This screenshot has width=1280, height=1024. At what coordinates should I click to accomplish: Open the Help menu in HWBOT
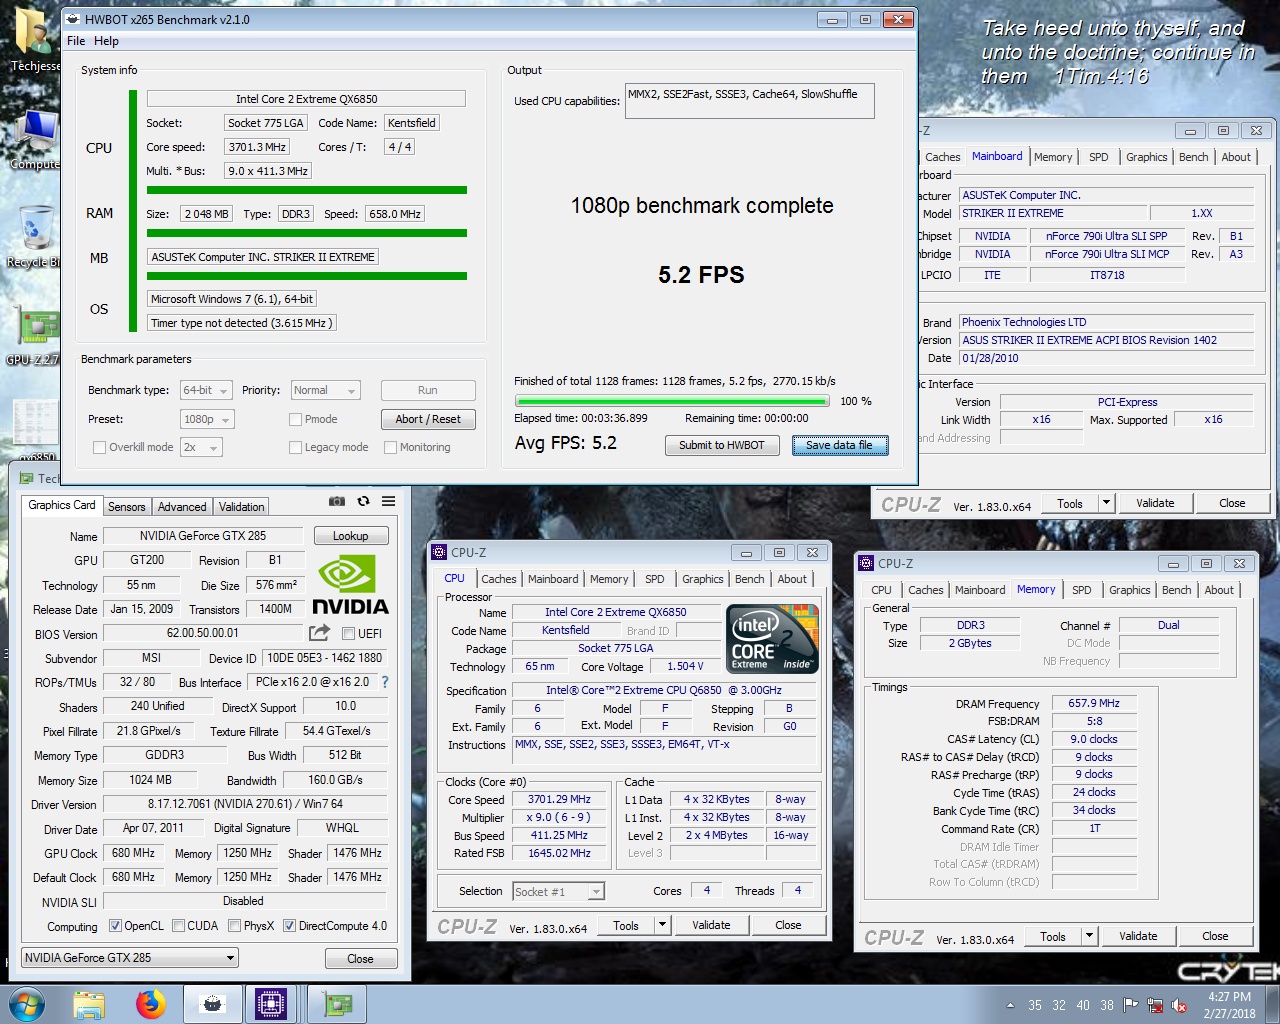click(x=106, y=41)
